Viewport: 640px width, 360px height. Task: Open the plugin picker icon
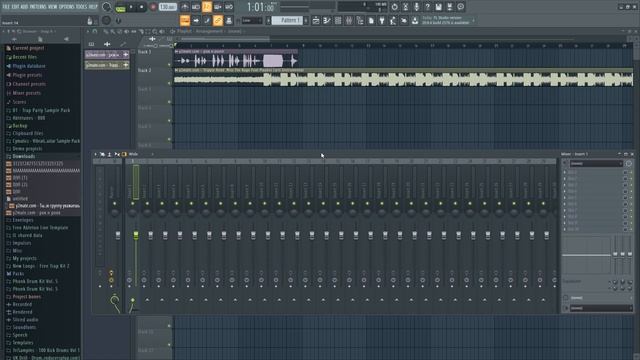point(382,20)
